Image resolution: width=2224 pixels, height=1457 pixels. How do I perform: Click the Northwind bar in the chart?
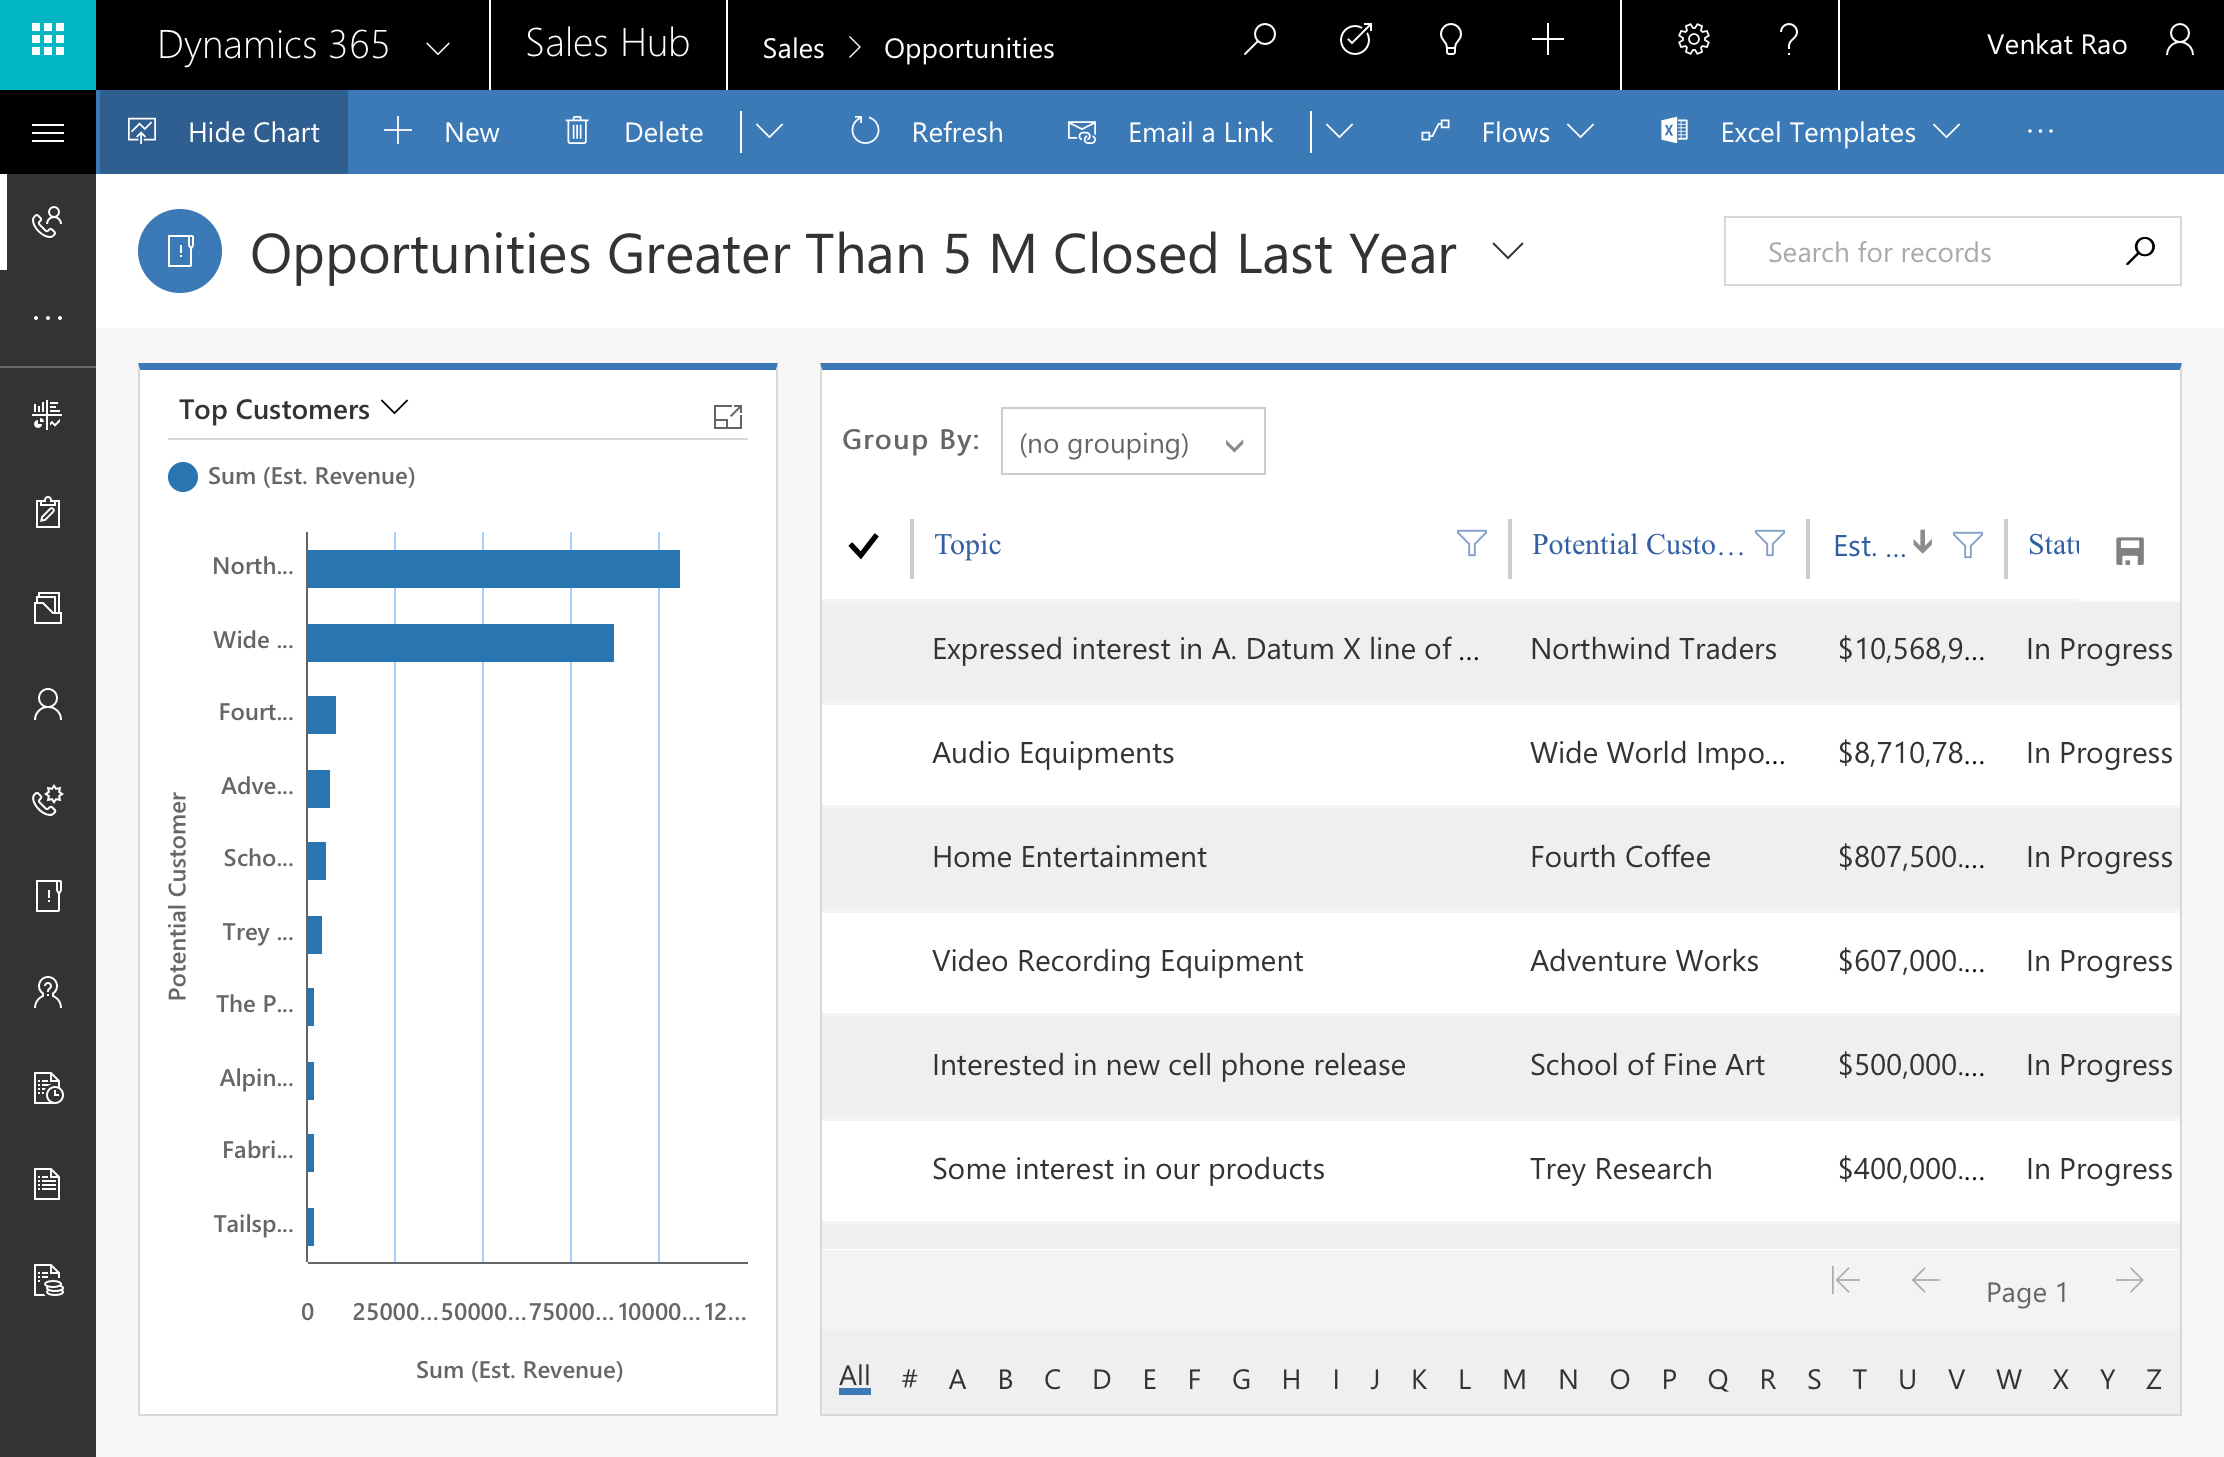pyautogui.click(x=493, y=568)
